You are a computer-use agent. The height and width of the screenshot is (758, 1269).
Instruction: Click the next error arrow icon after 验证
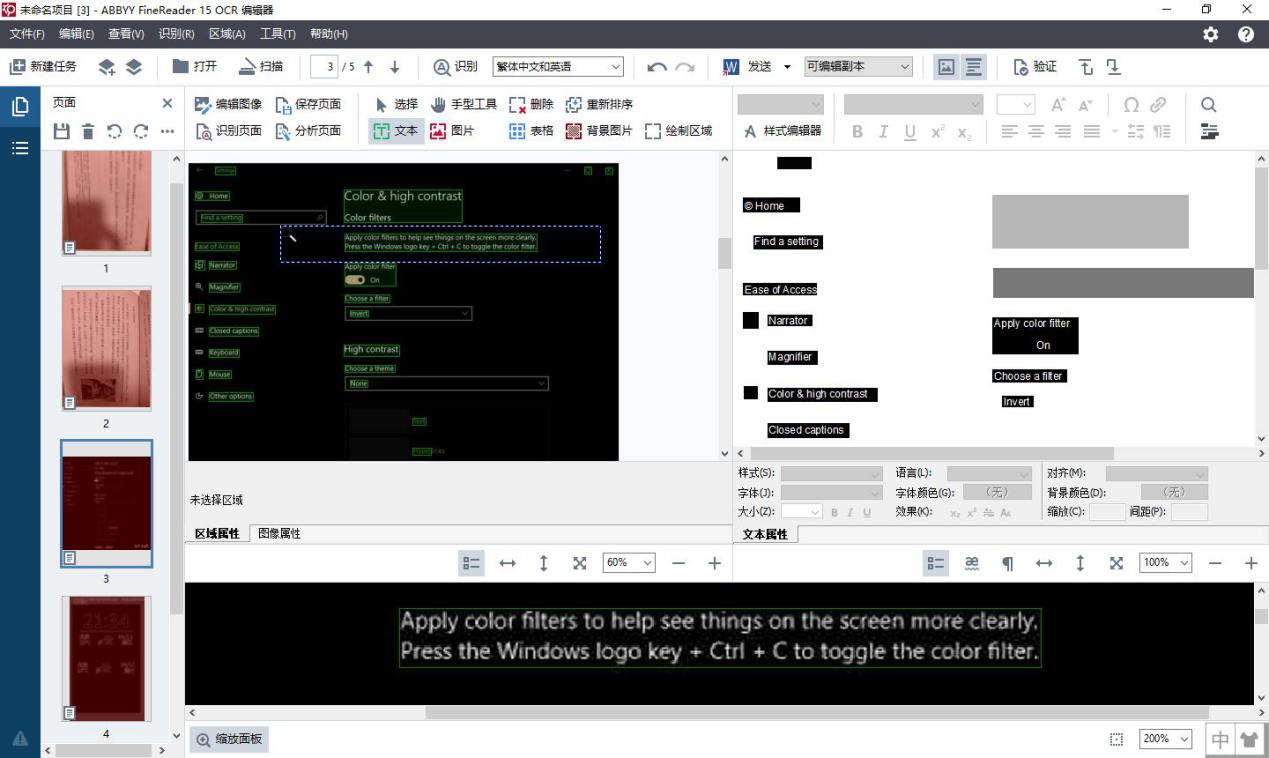pyautogui.click(x=1112, y=67)
